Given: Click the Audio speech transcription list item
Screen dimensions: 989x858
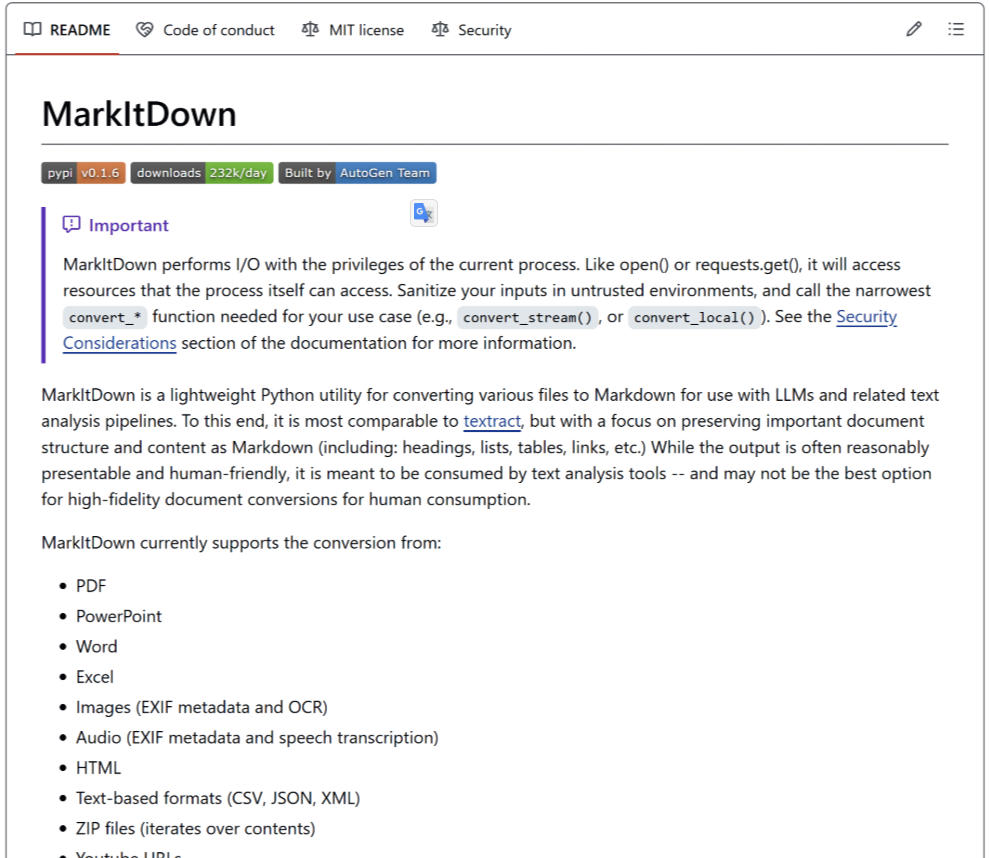Looking at the screenshot, I should point(257,738).
